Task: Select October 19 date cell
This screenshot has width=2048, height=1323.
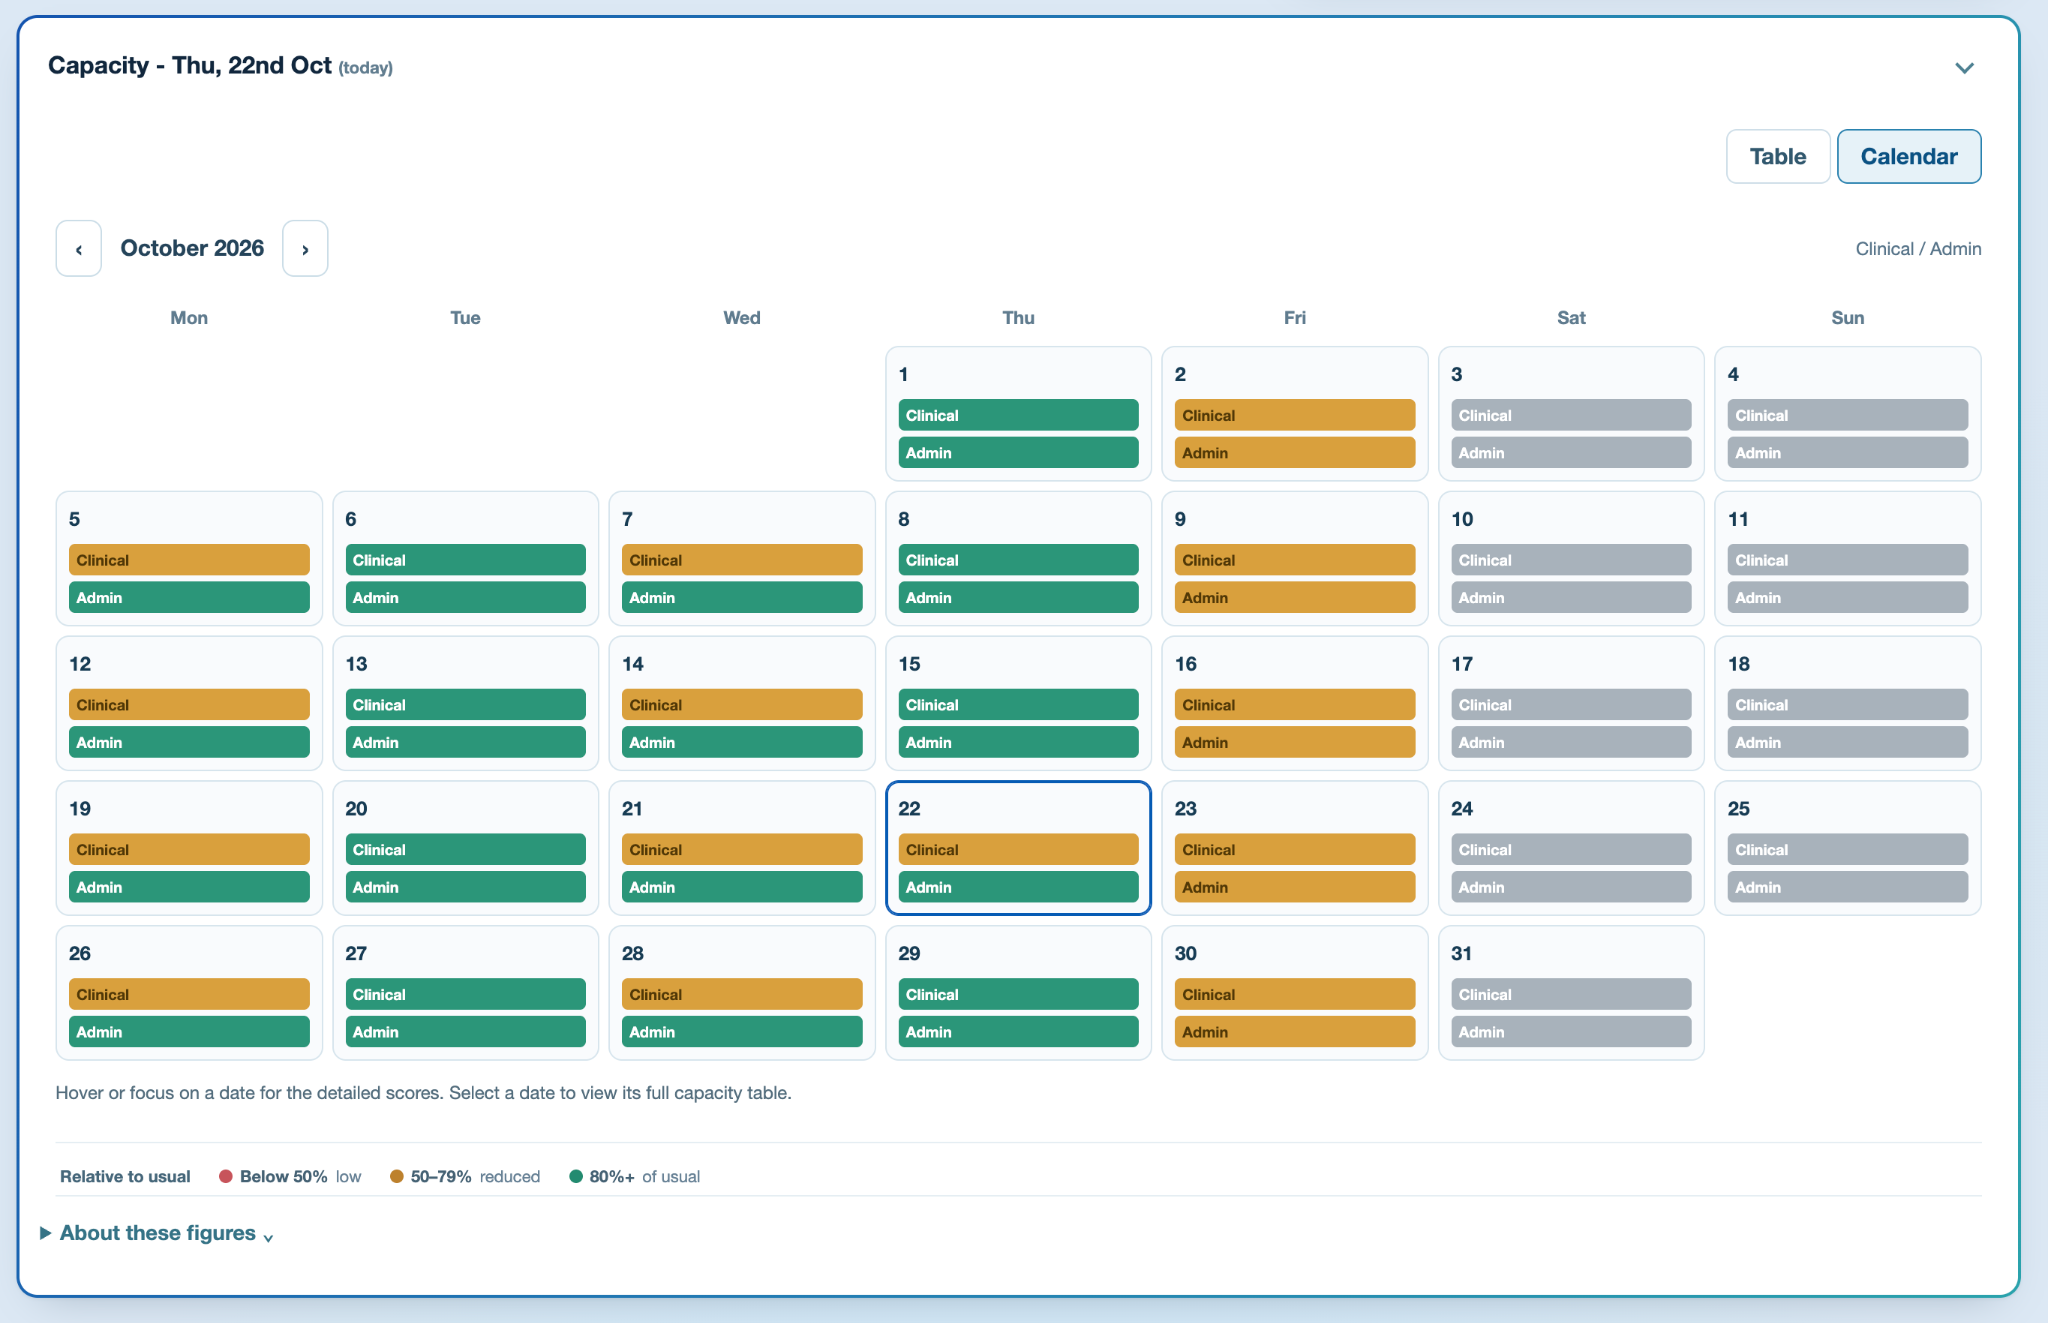Action: pos(189,848)
